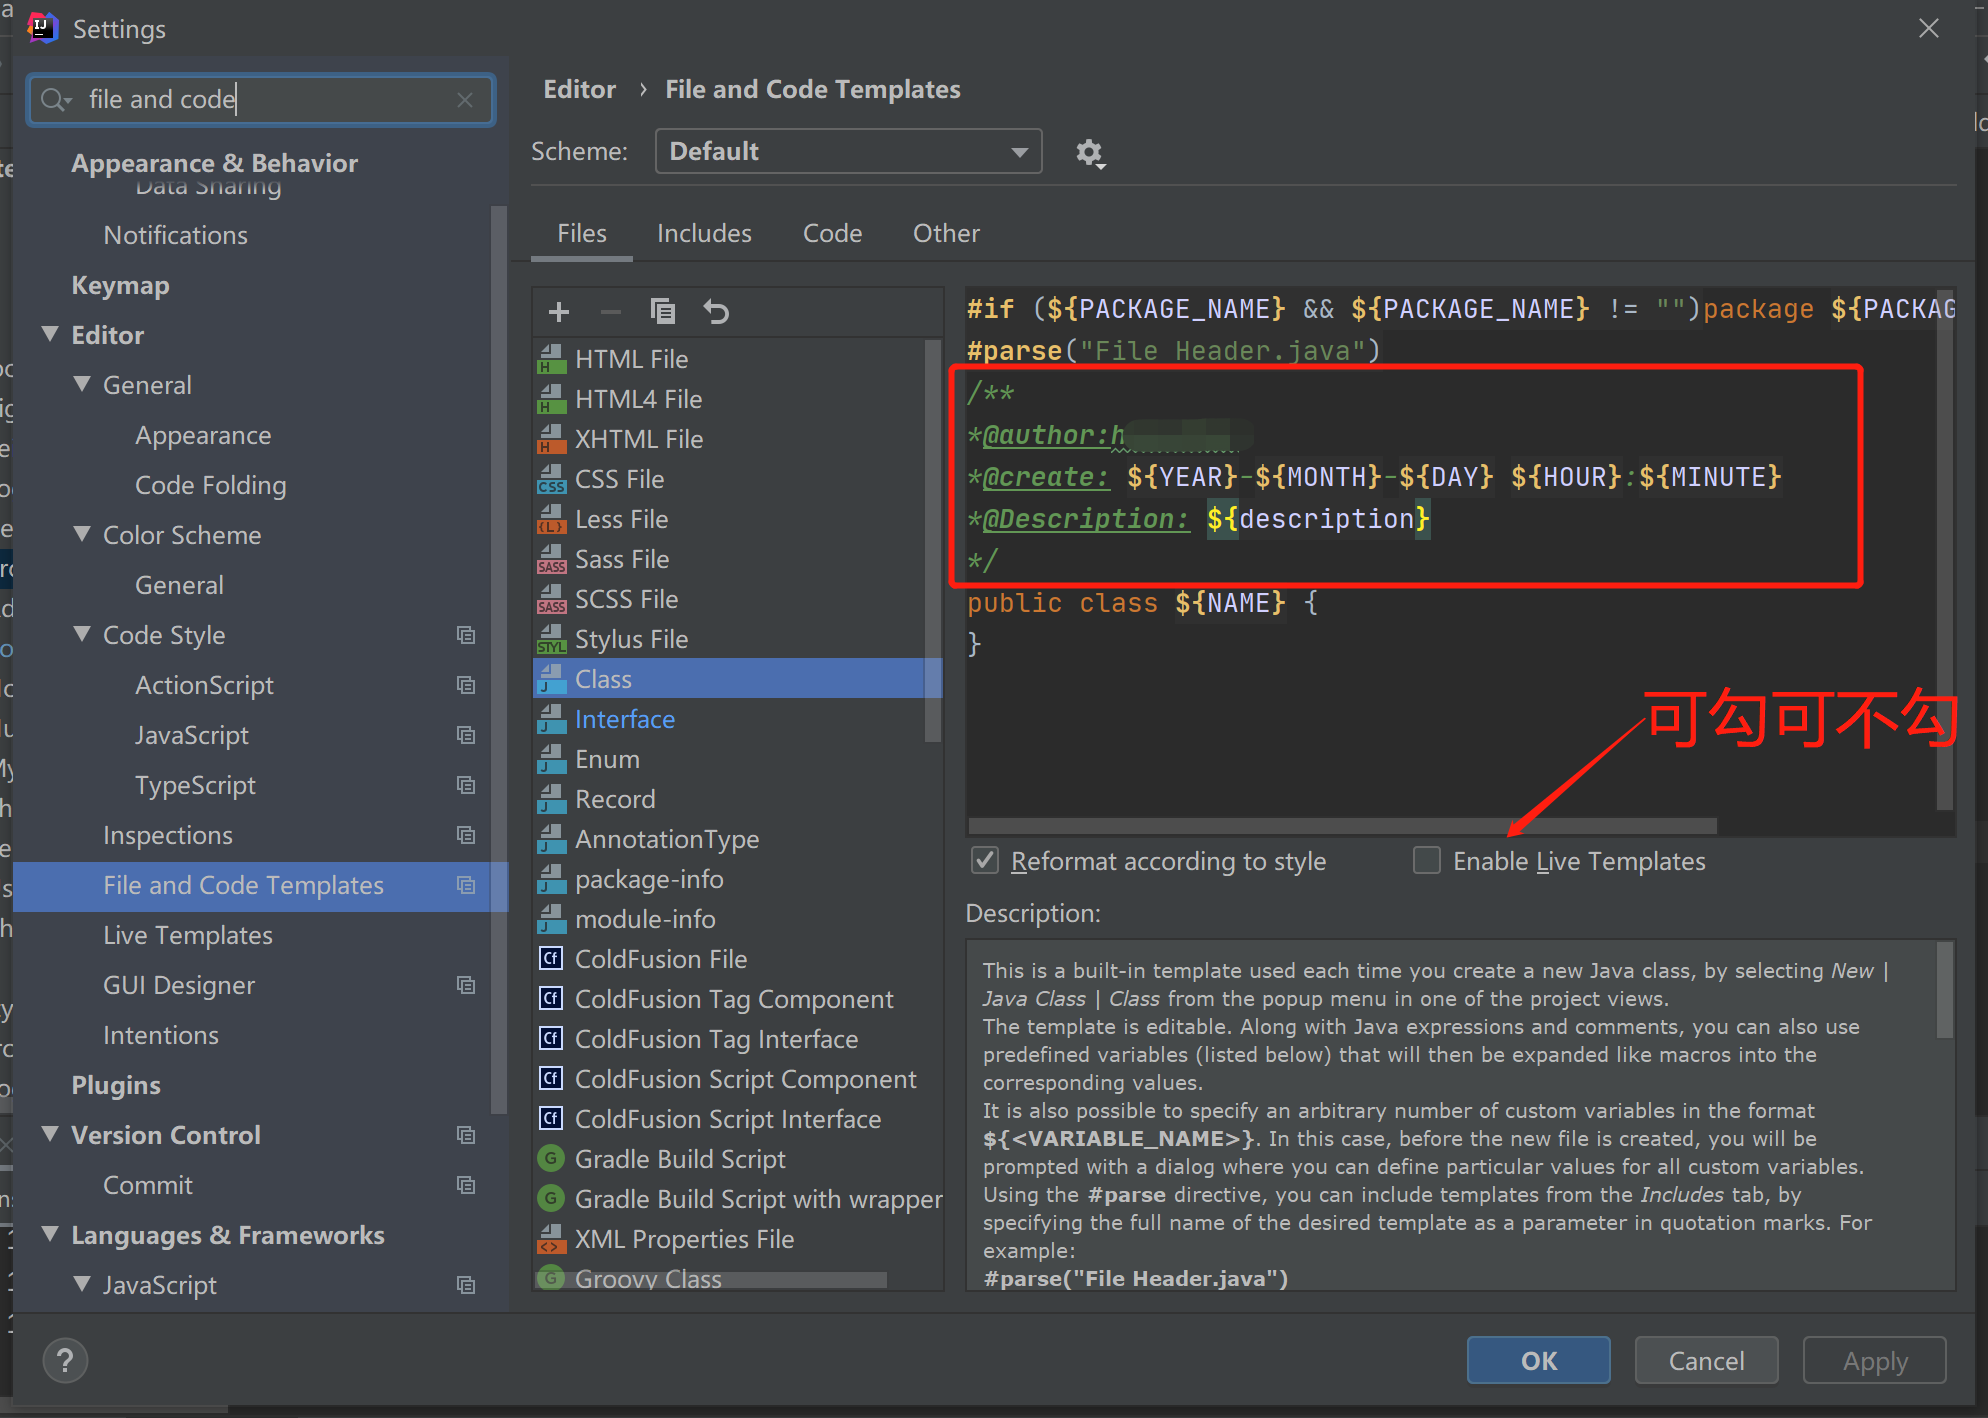Click the plus icon to create template
This screenshot has width=1988, height=1418.
559,312
